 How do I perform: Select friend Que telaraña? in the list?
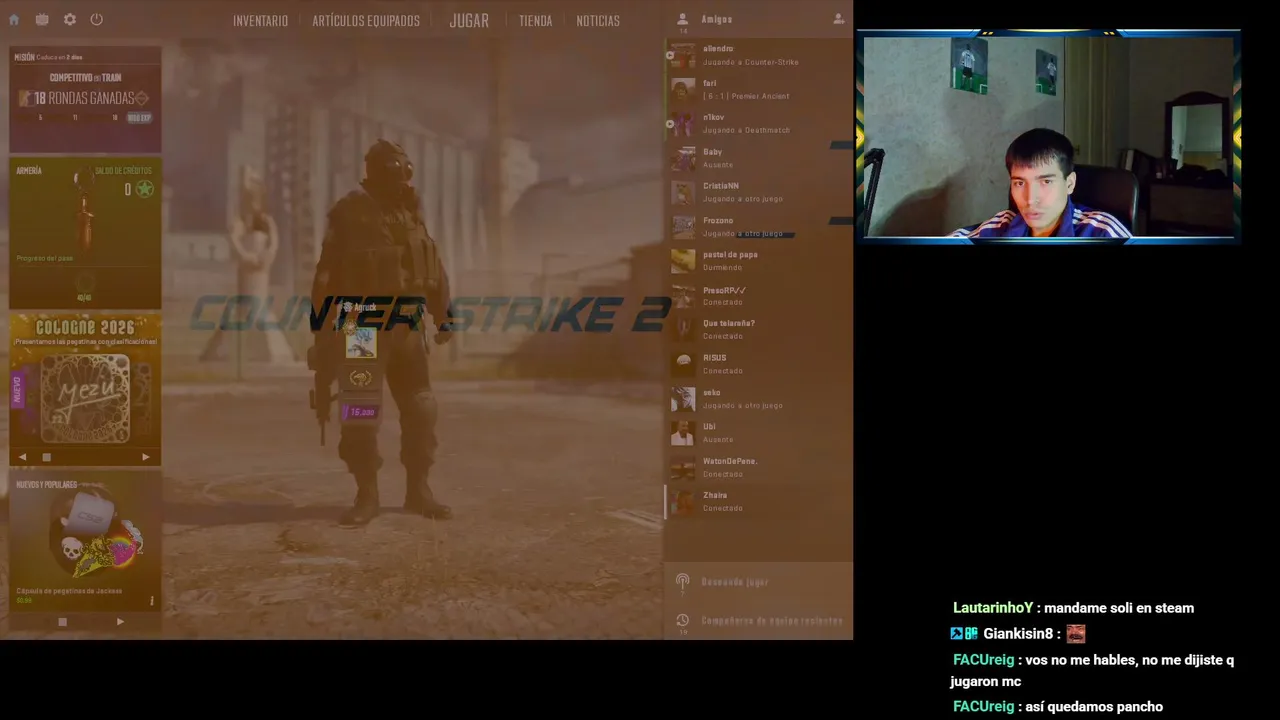[x=758, y=330]
